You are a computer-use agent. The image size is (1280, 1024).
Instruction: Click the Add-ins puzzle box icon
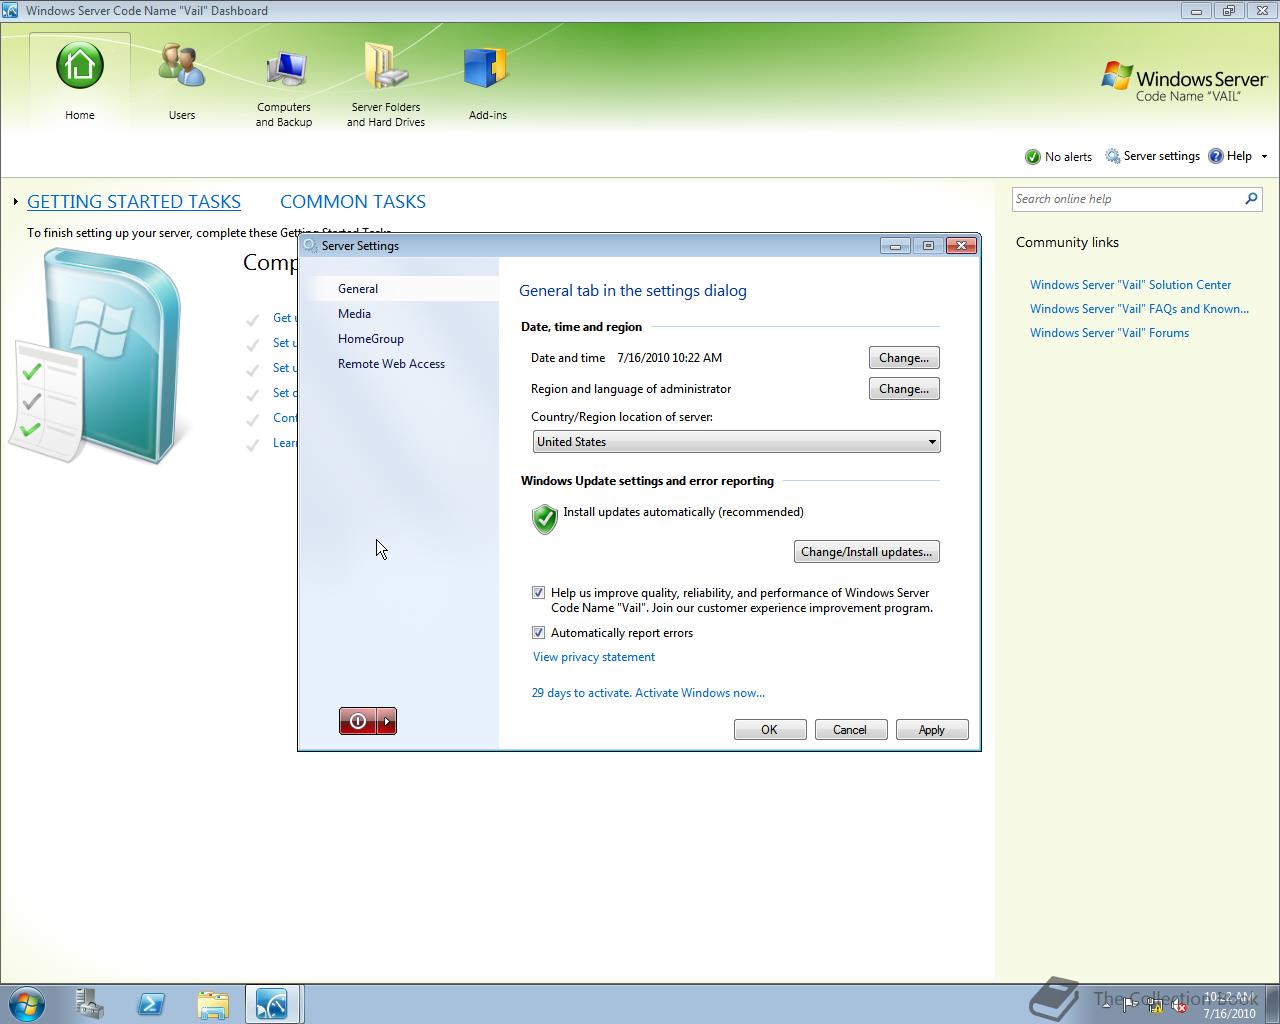point(487,68)
